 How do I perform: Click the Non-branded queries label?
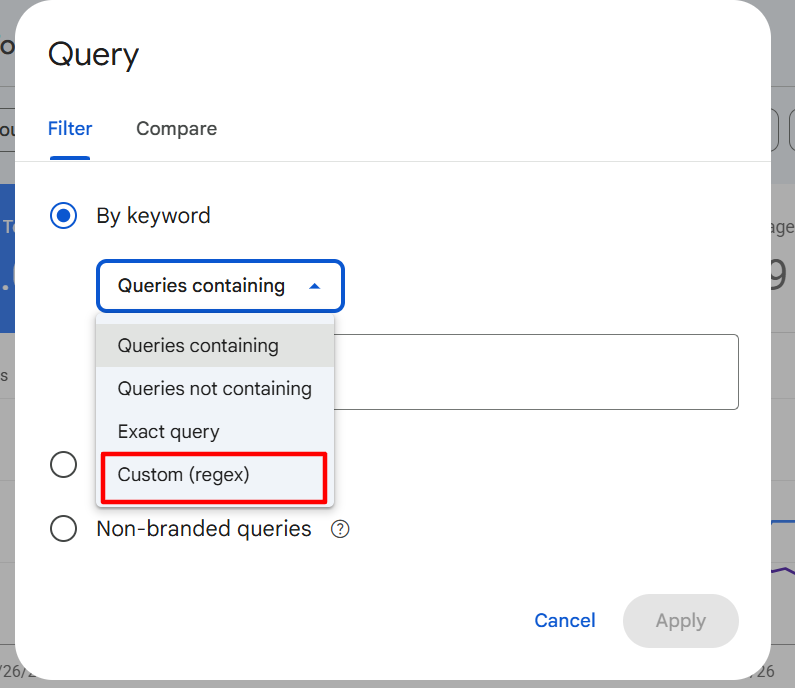(x=204, y=529)
